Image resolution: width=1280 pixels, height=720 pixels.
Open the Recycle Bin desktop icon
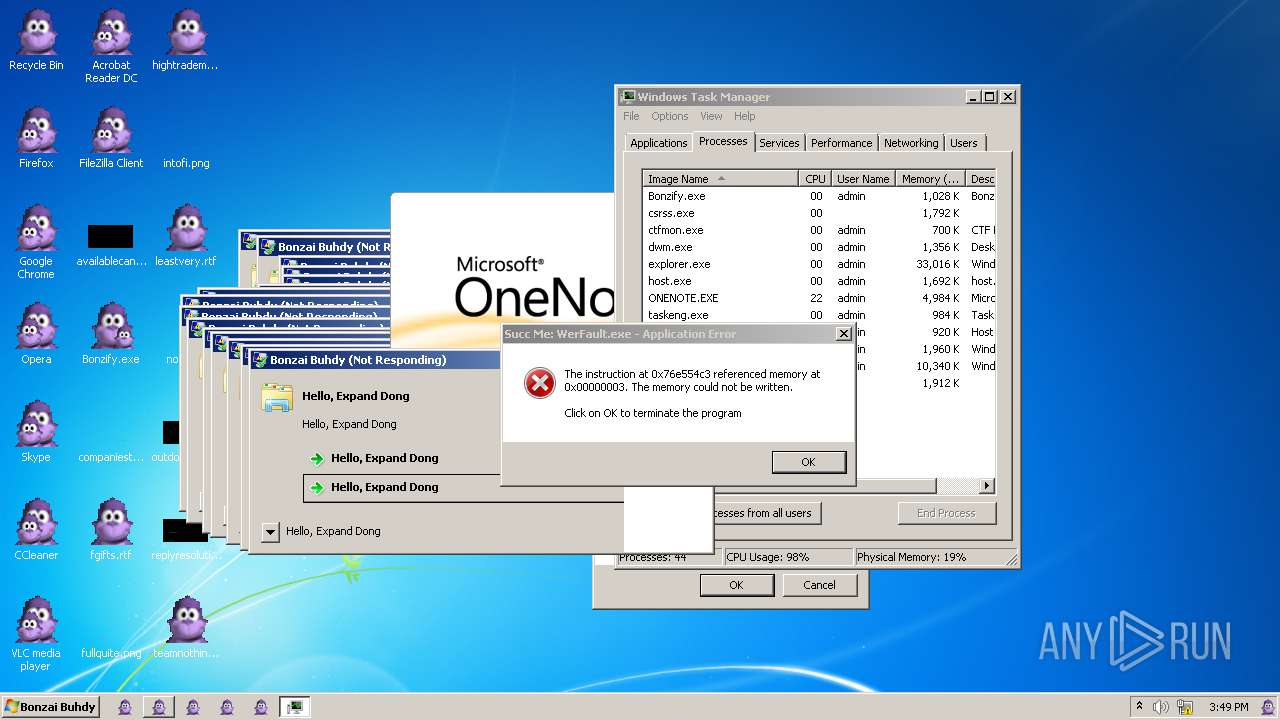[x=36, y=41]
